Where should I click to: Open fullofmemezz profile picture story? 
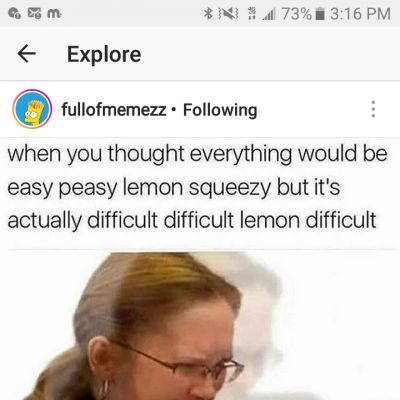(32, 109)
